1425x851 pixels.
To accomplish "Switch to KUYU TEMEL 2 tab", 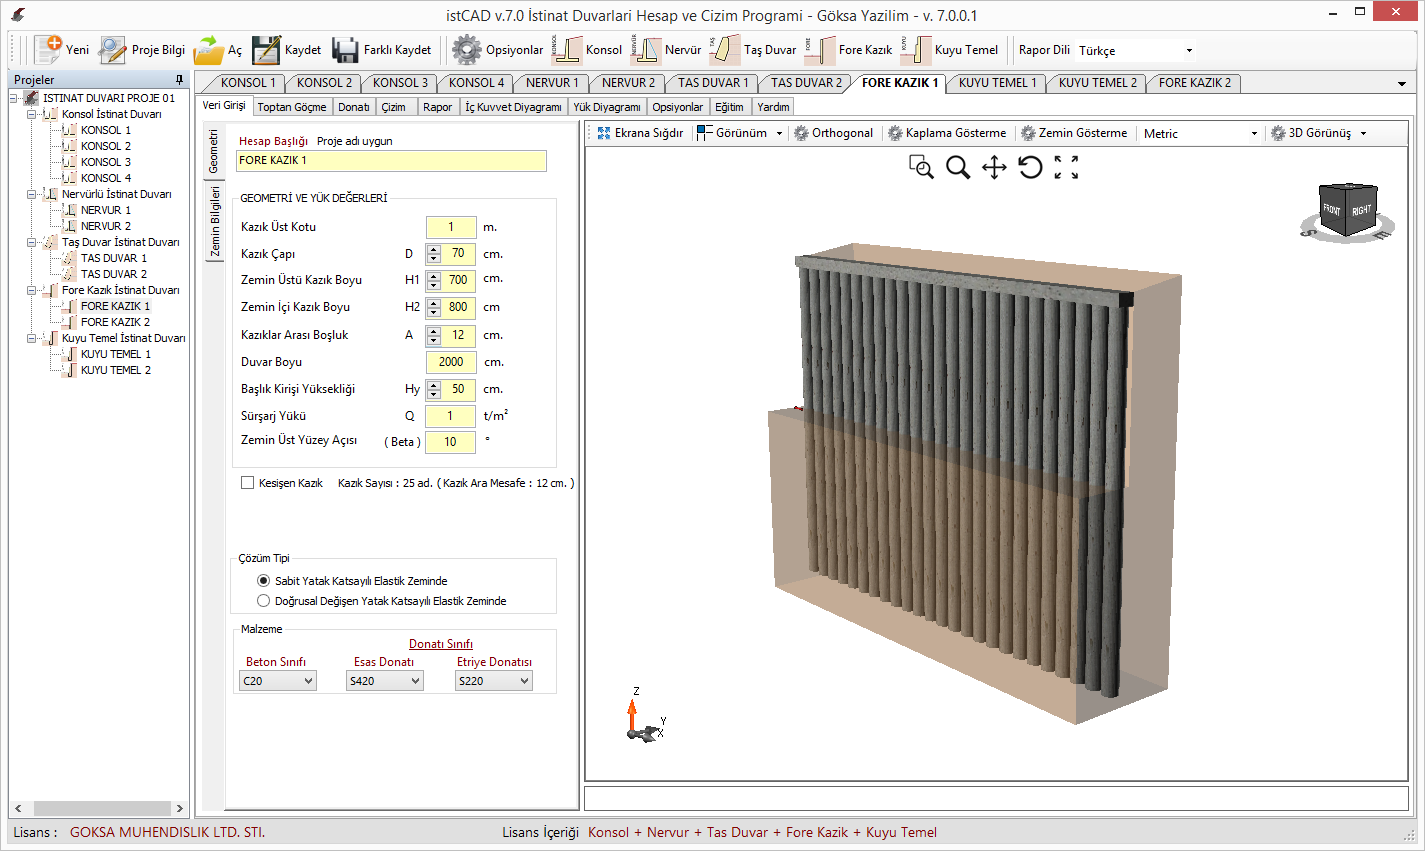I will 1097,83.
